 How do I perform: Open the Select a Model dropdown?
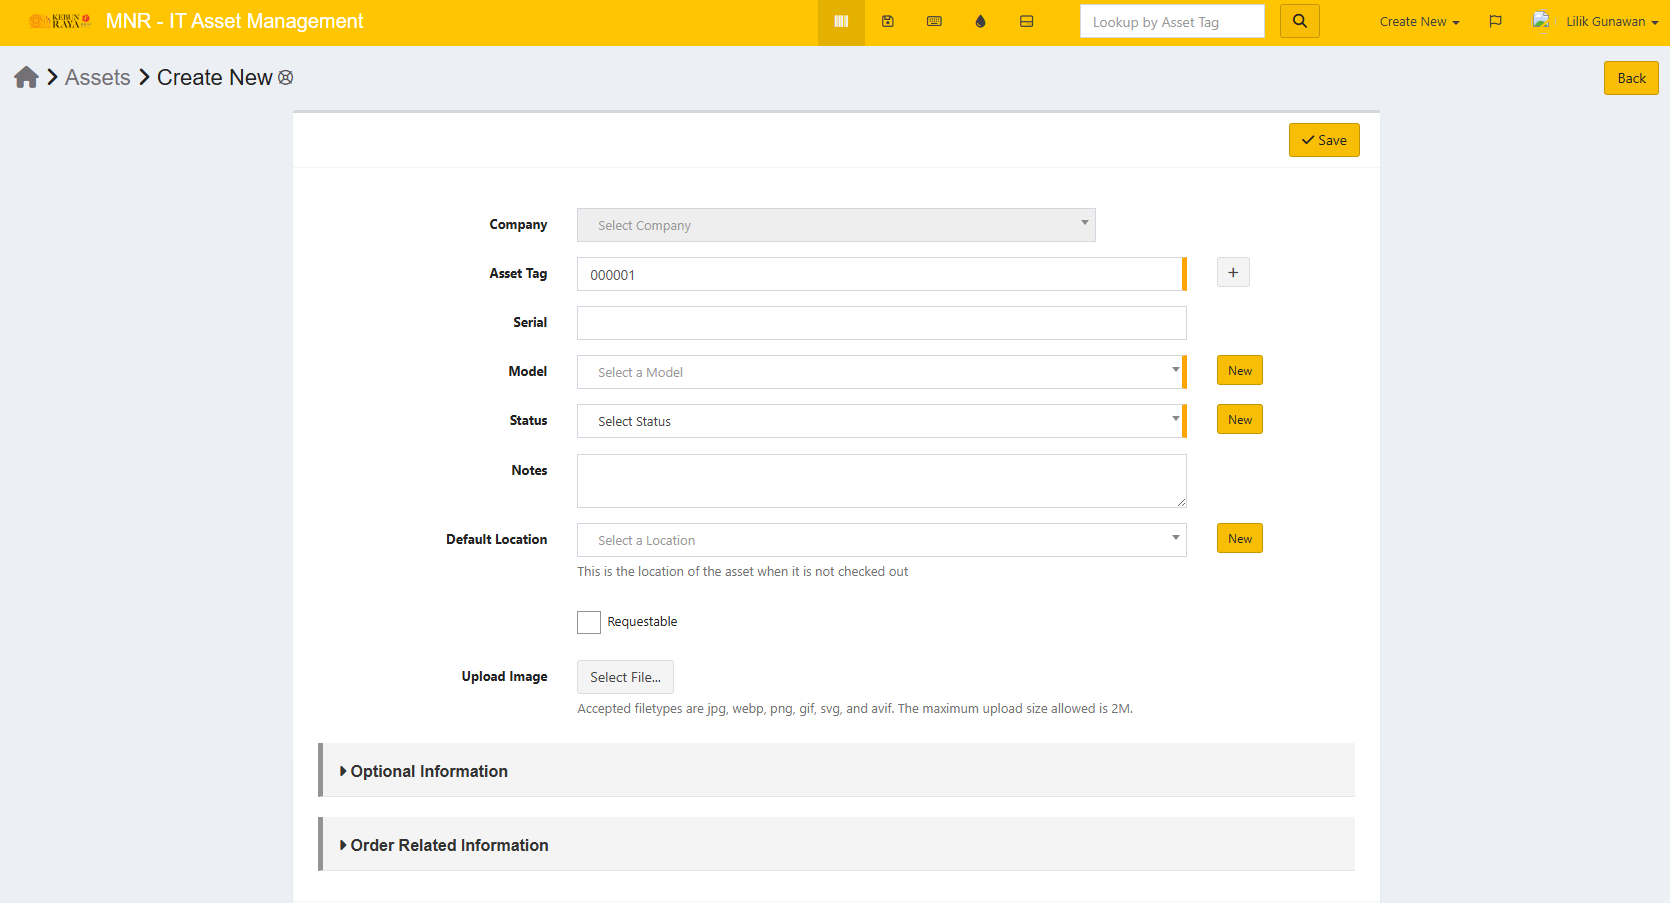[880, 372]
